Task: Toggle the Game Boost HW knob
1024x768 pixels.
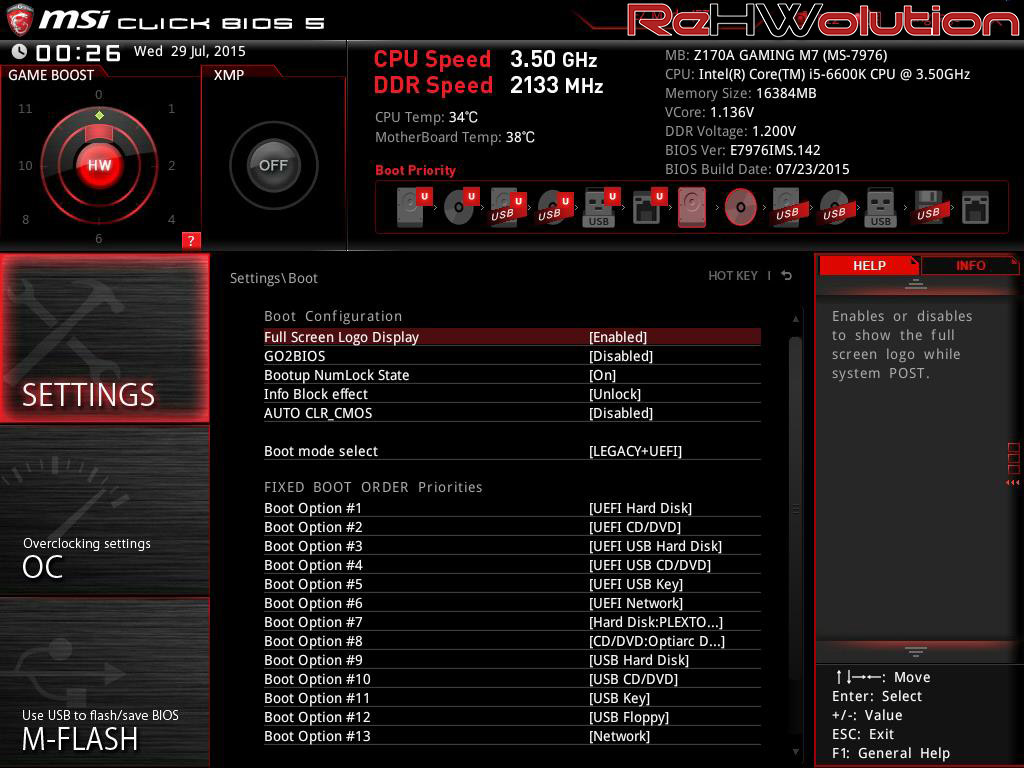Action: [99, 166]
